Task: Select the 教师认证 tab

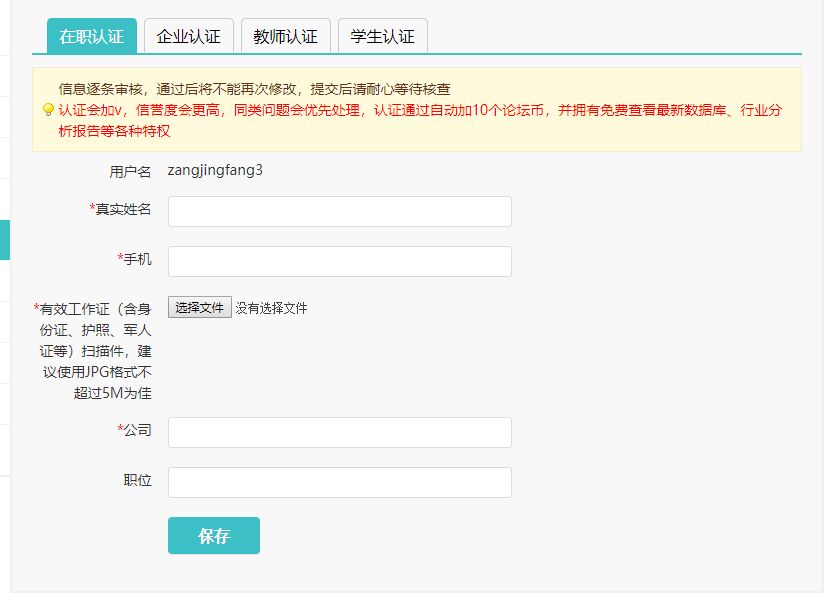Action: pos(285,36)
